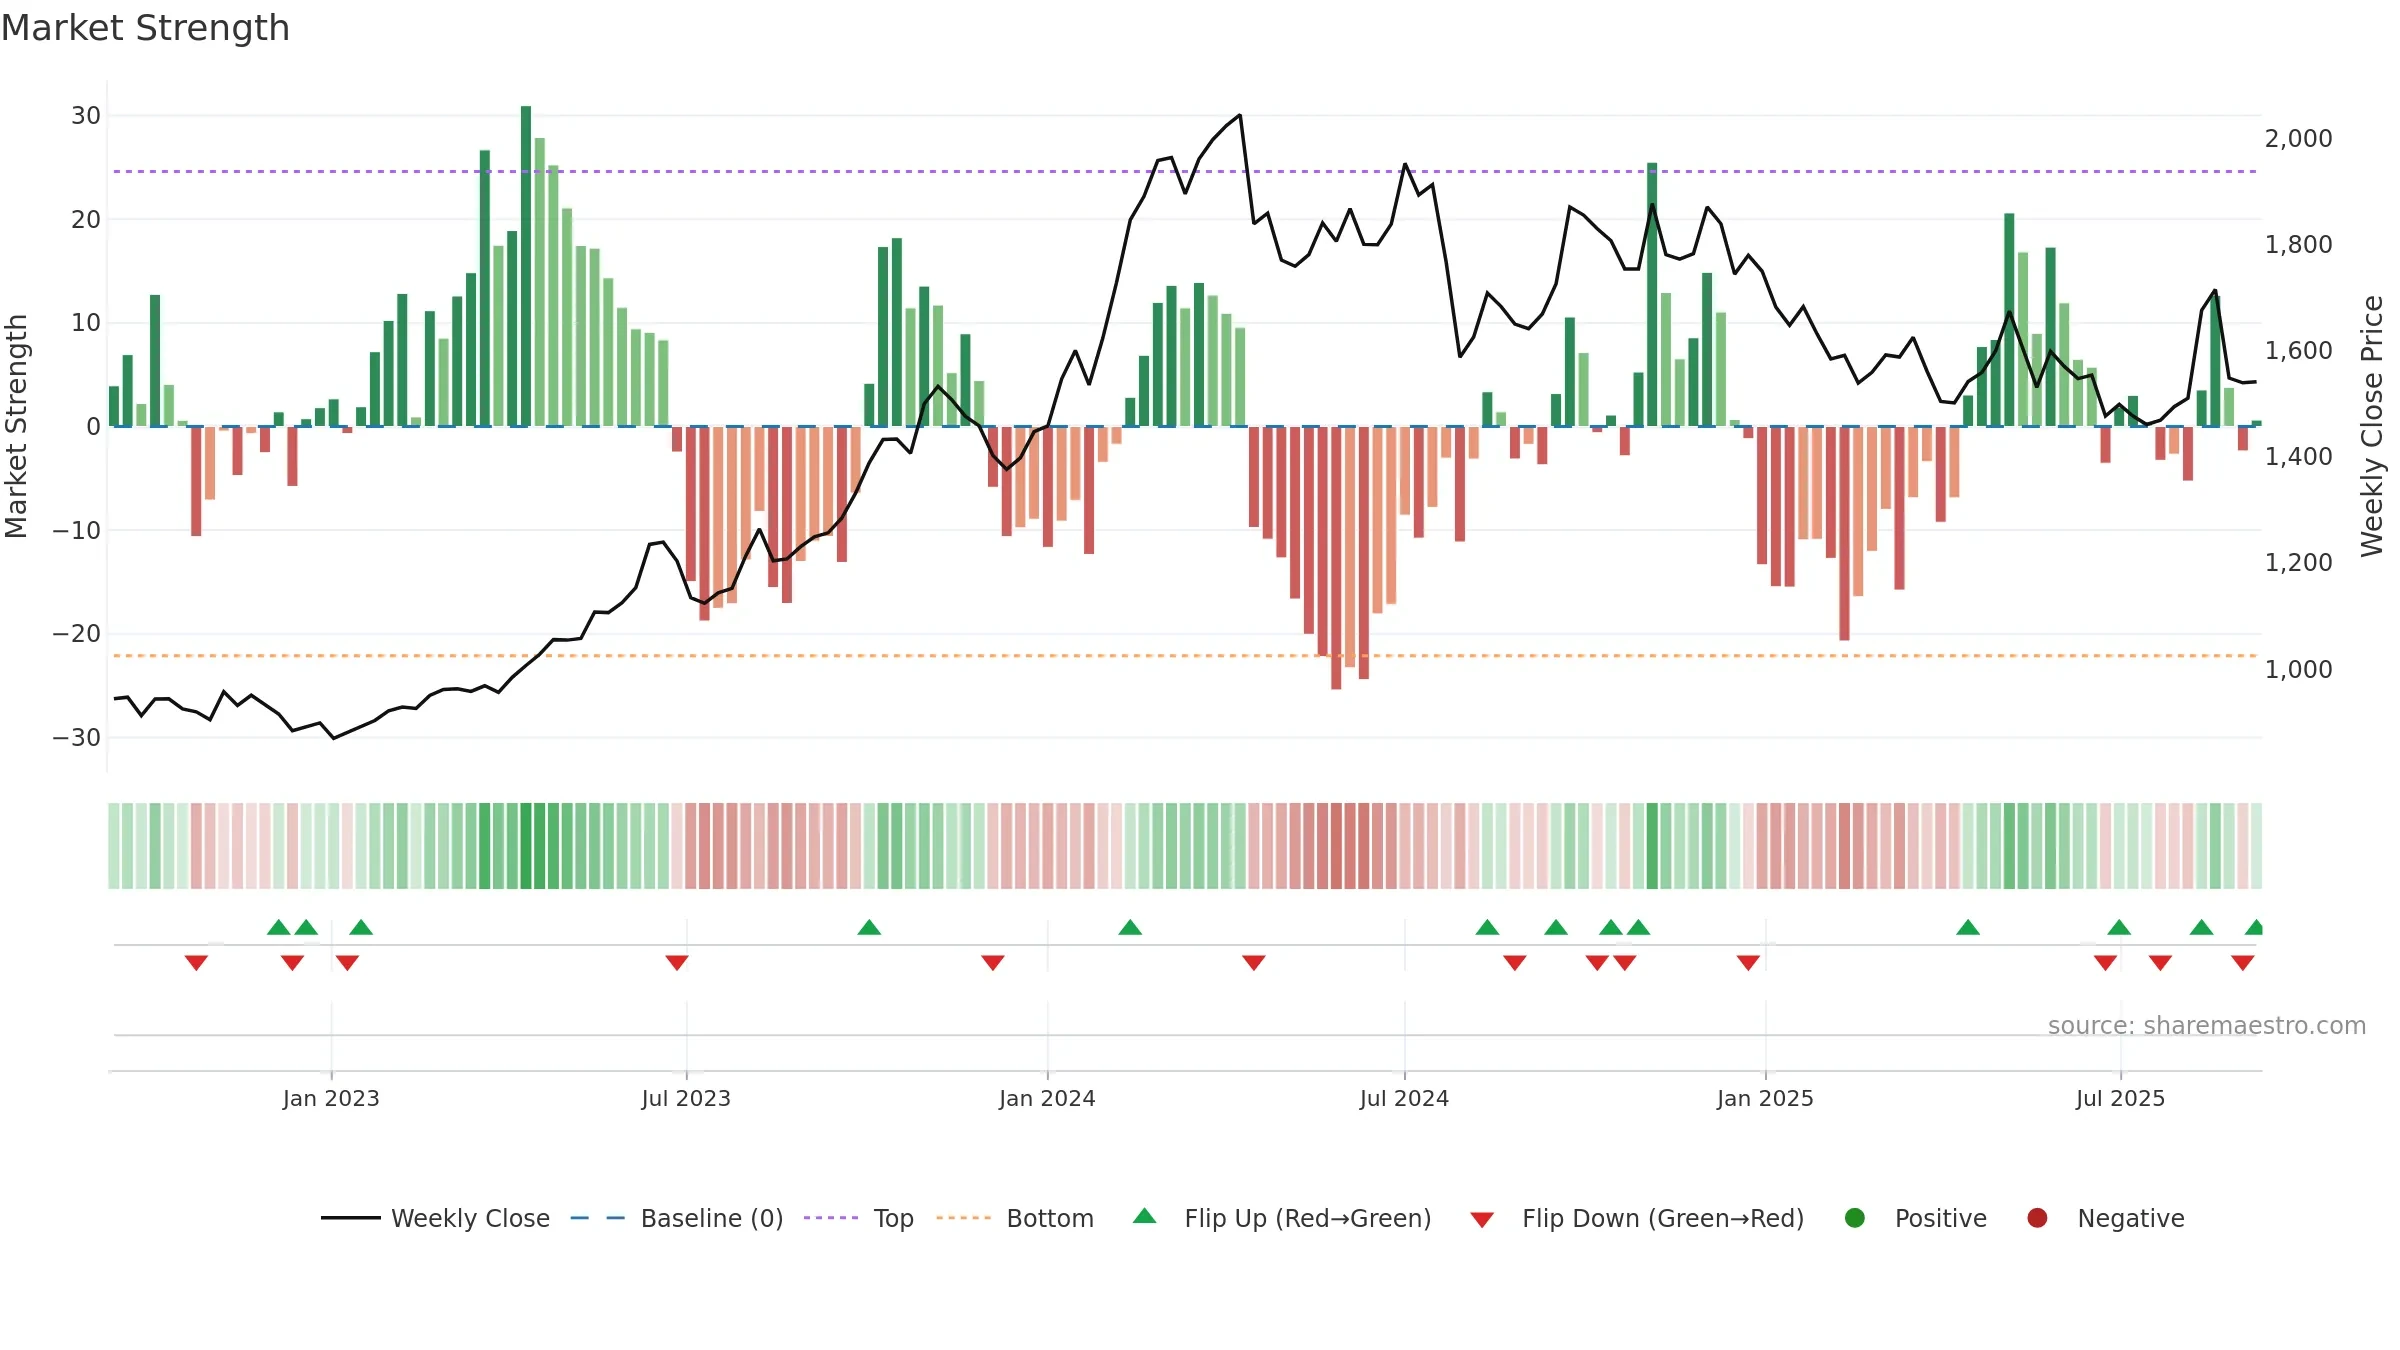Image resolution: width=2400 pixels, height=1350 pixels.
Task: Click the Flip Up triangle between Jan 2024 and Jul 2024
Action: click(x=1130, y=928)
